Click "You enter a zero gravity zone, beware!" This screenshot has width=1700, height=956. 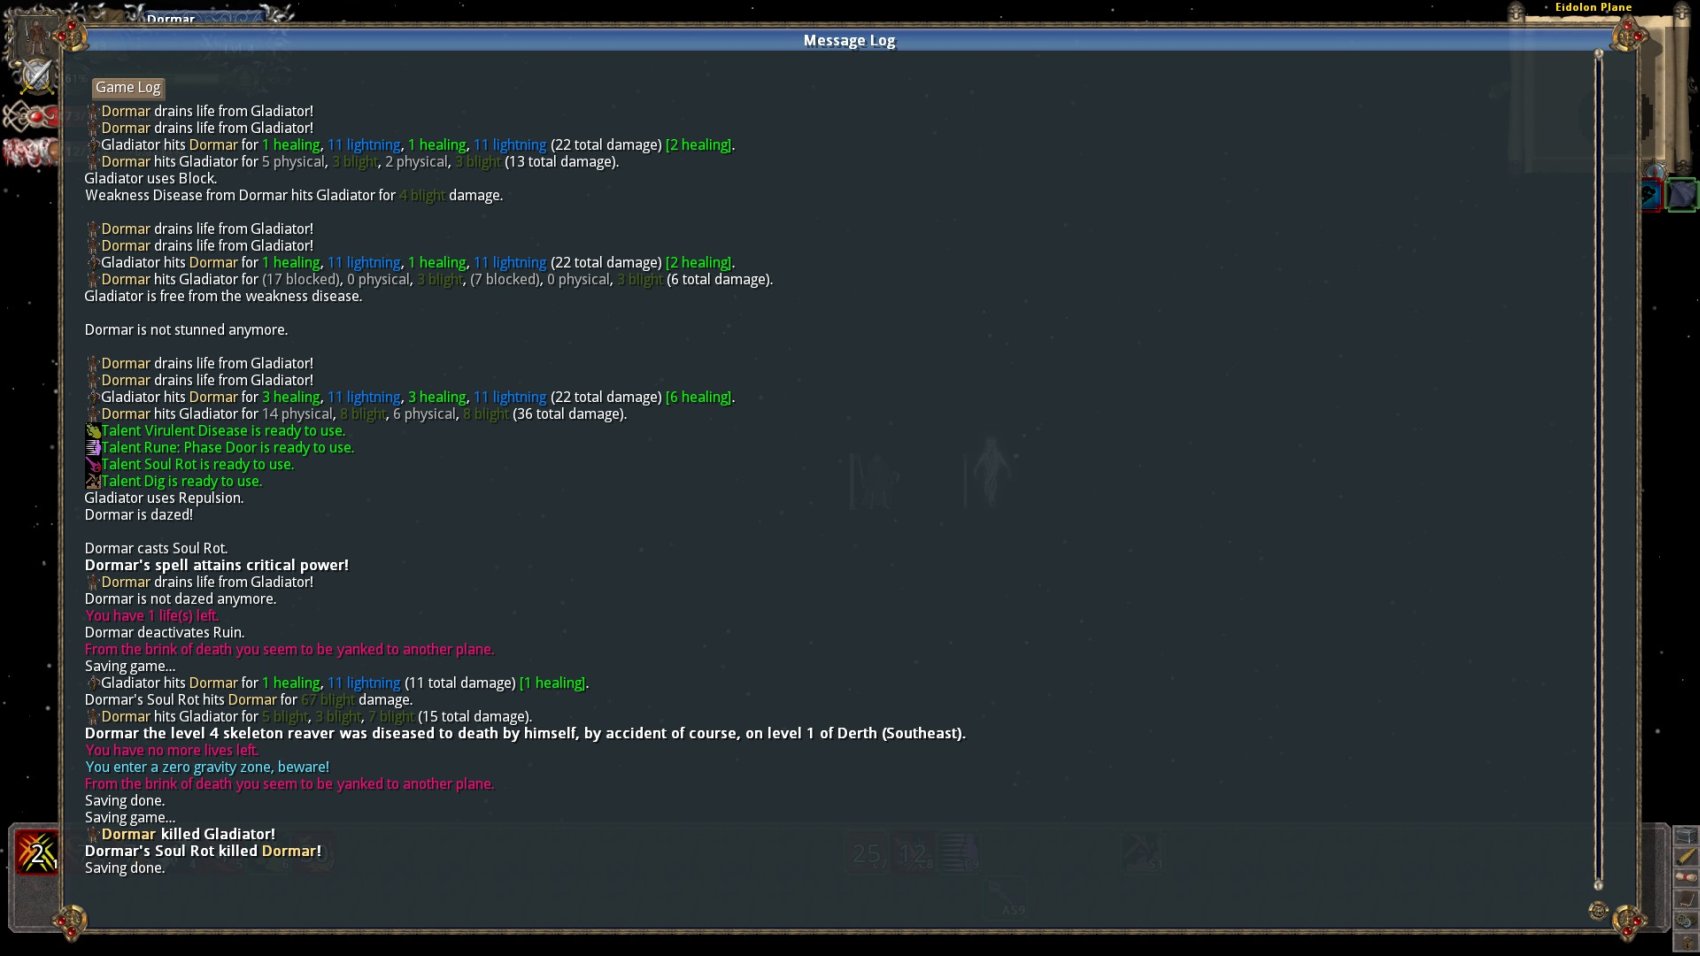coord(207,768)
